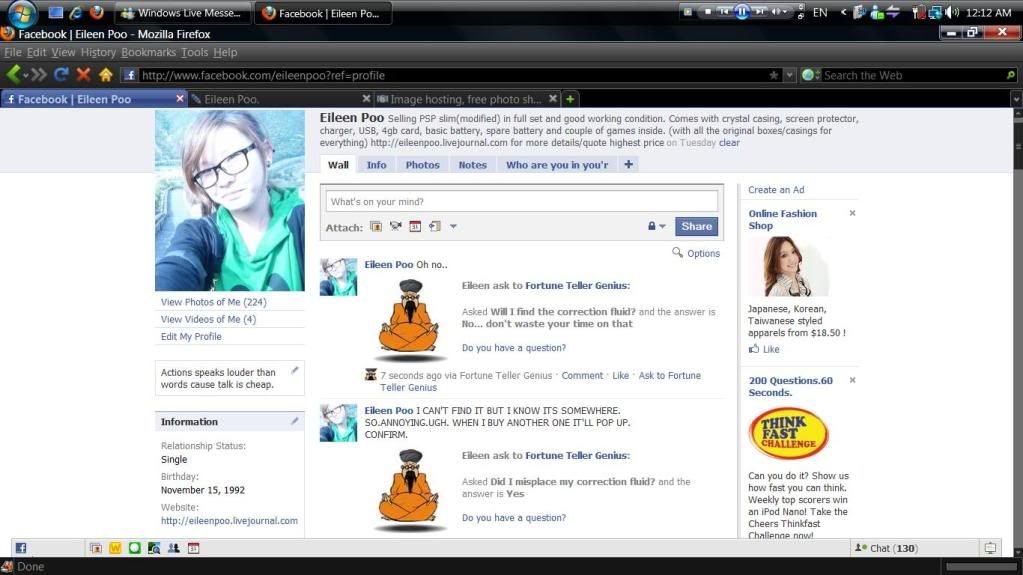Switch to the Photos profile tab
The height and width of the screenshot is (575, 1023).
coord(423,165)
